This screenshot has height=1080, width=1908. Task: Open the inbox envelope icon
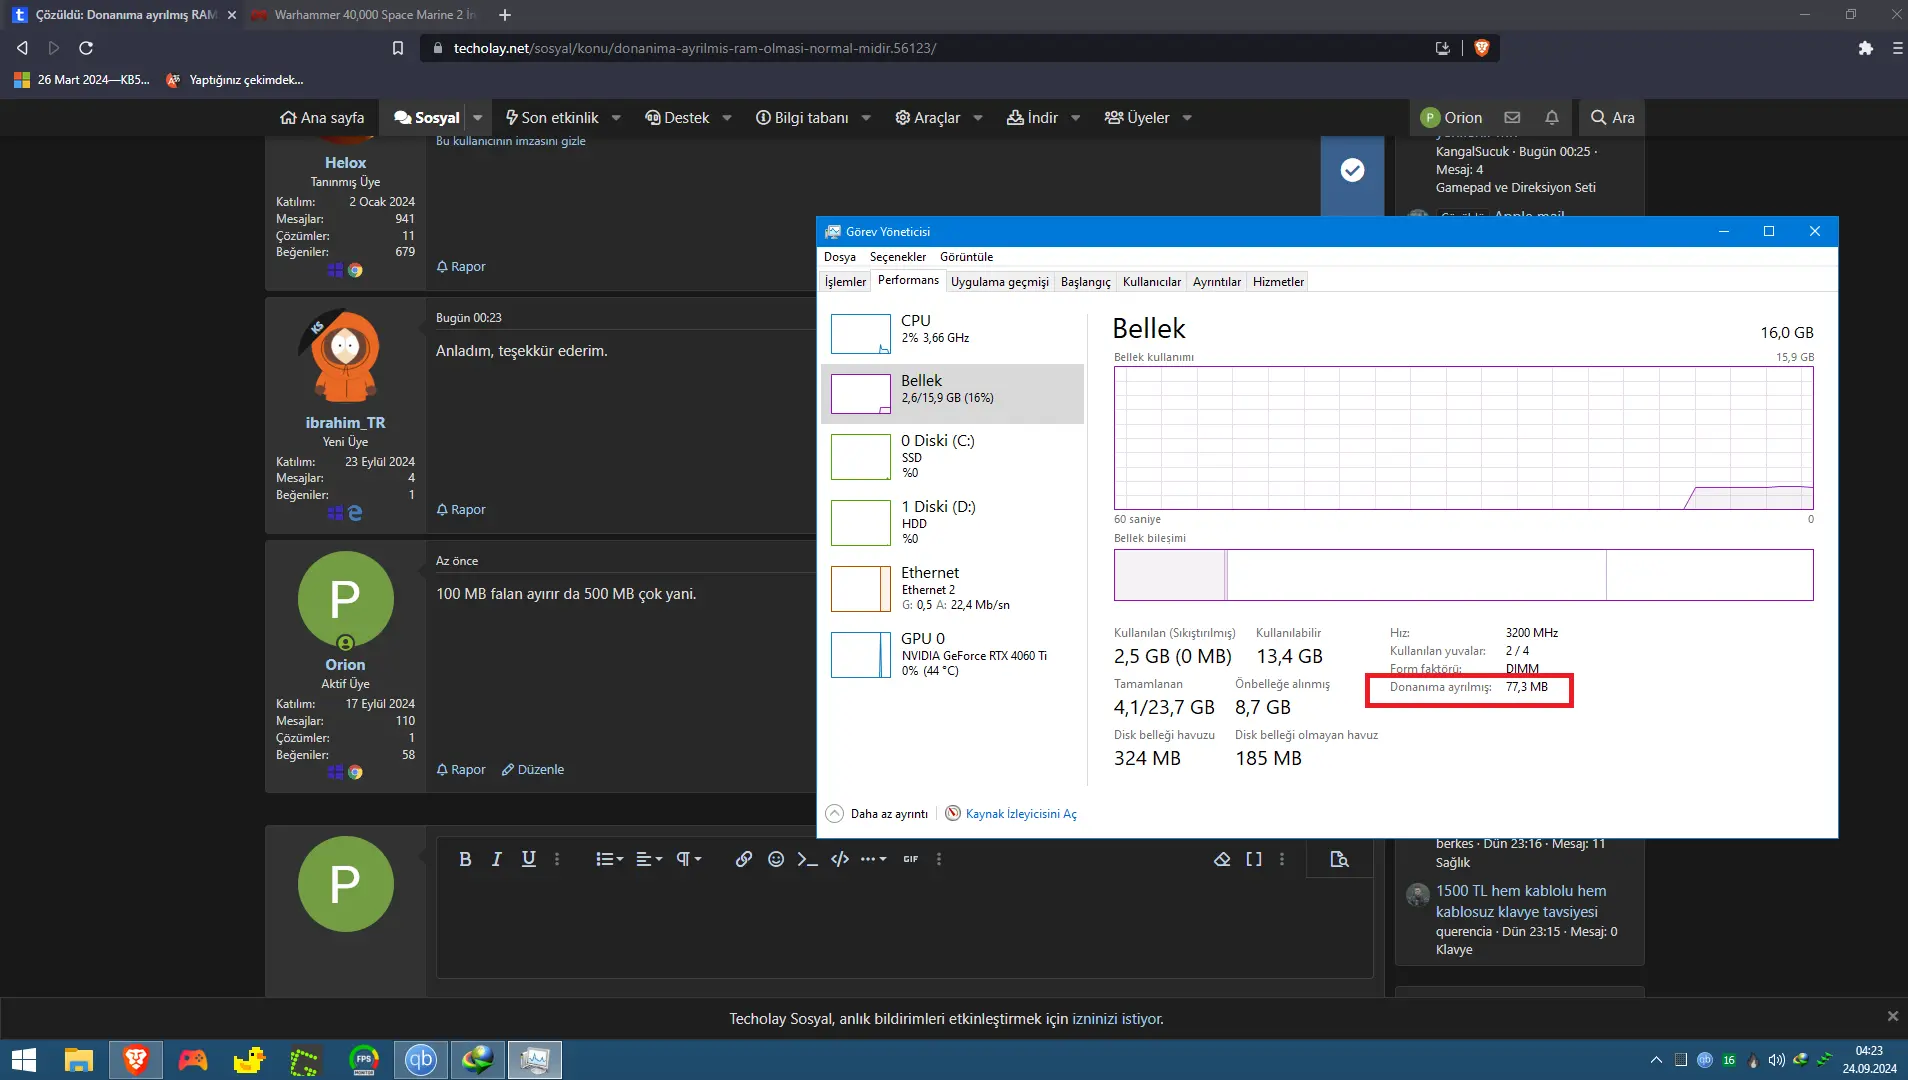pos(1512,118)
